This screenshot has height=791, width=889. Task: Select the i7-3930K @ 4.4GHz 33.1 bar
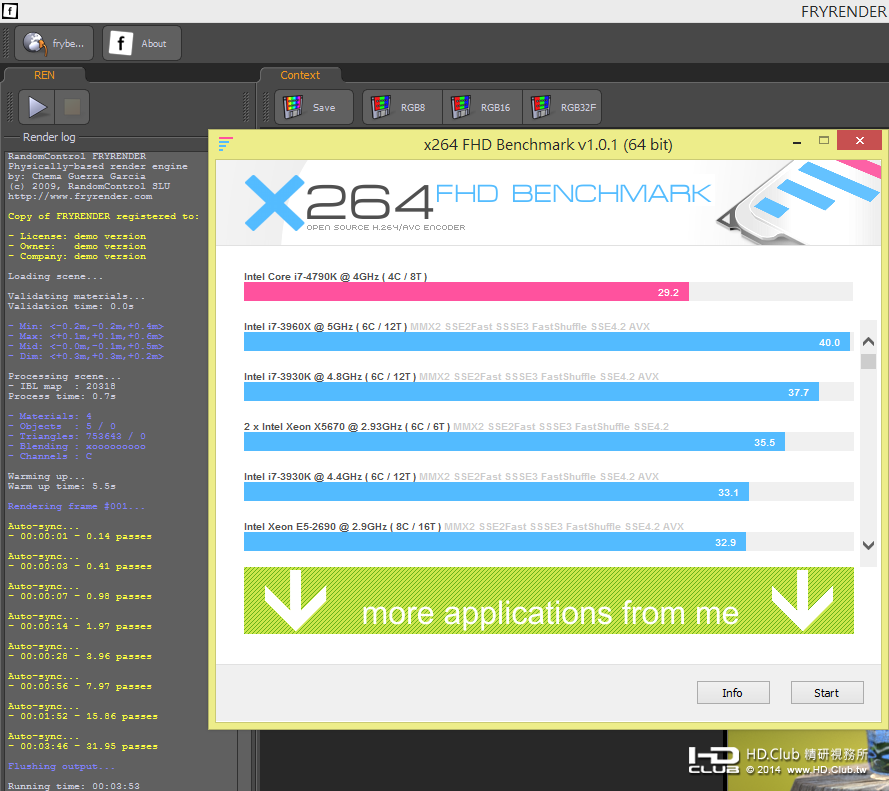[x=496, y=492]
